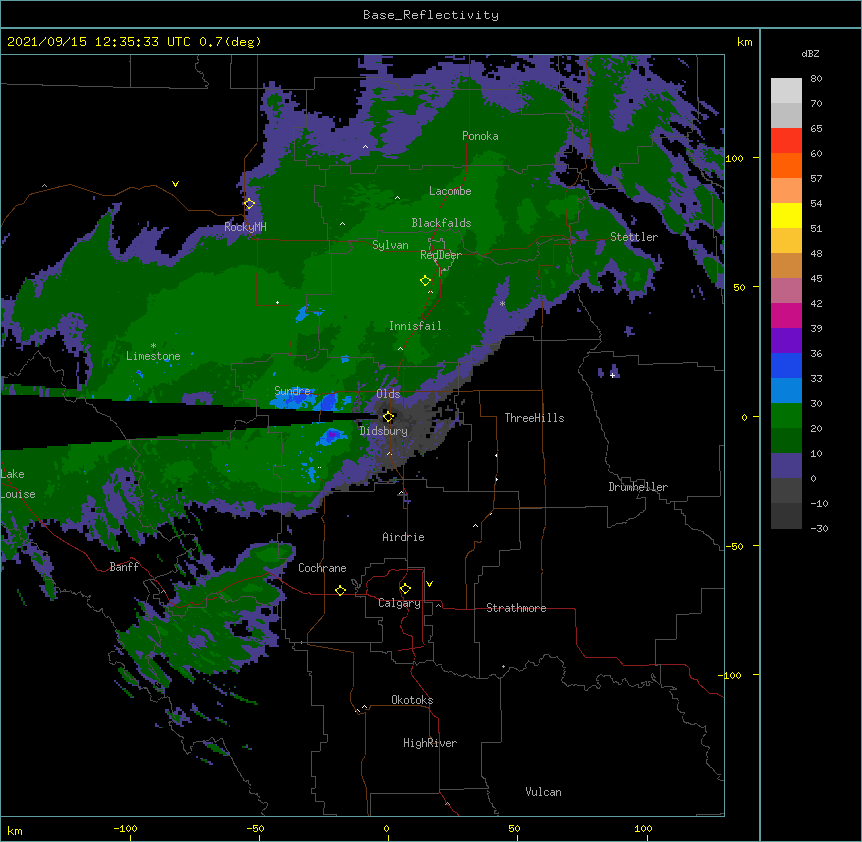Click the Innisfail town label
862x842 pixels.
pyautogui.click(x=415, y=326)
